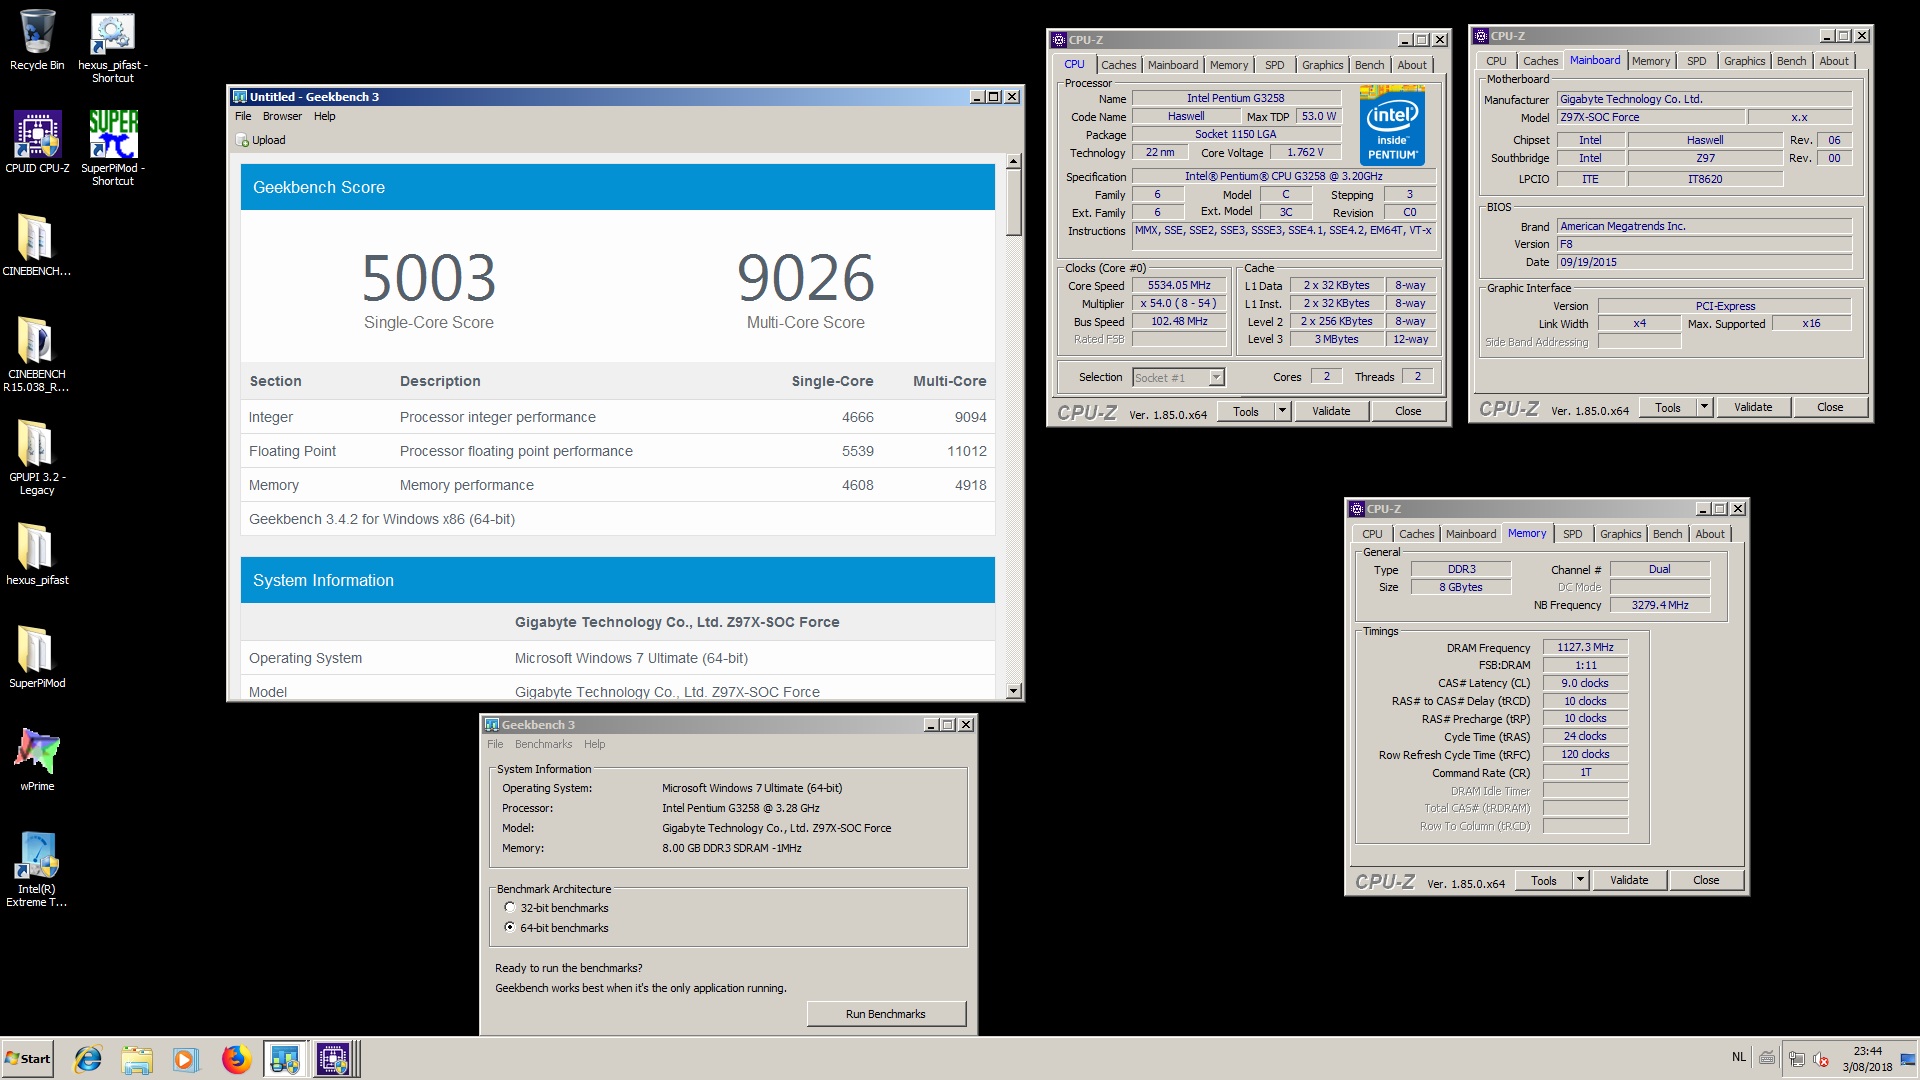
Task: Launch SuperPiMod Shortcut desktop icon
Action: (x=112, y=148)
